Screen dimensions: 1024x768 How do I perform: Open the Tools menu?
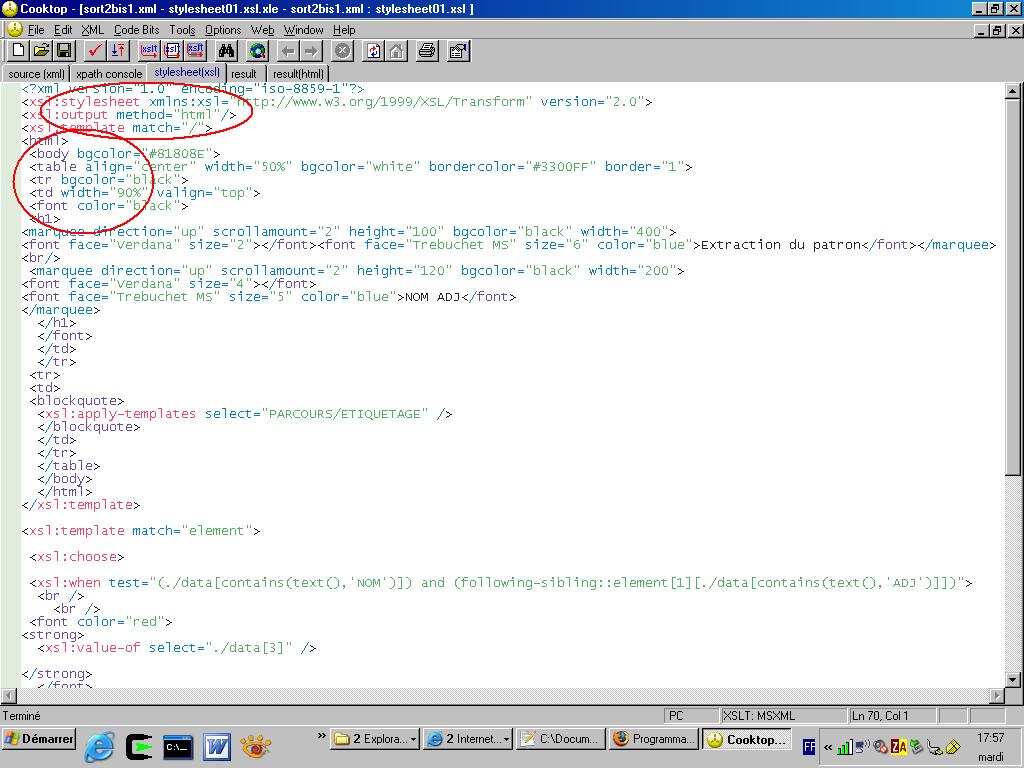182,30
